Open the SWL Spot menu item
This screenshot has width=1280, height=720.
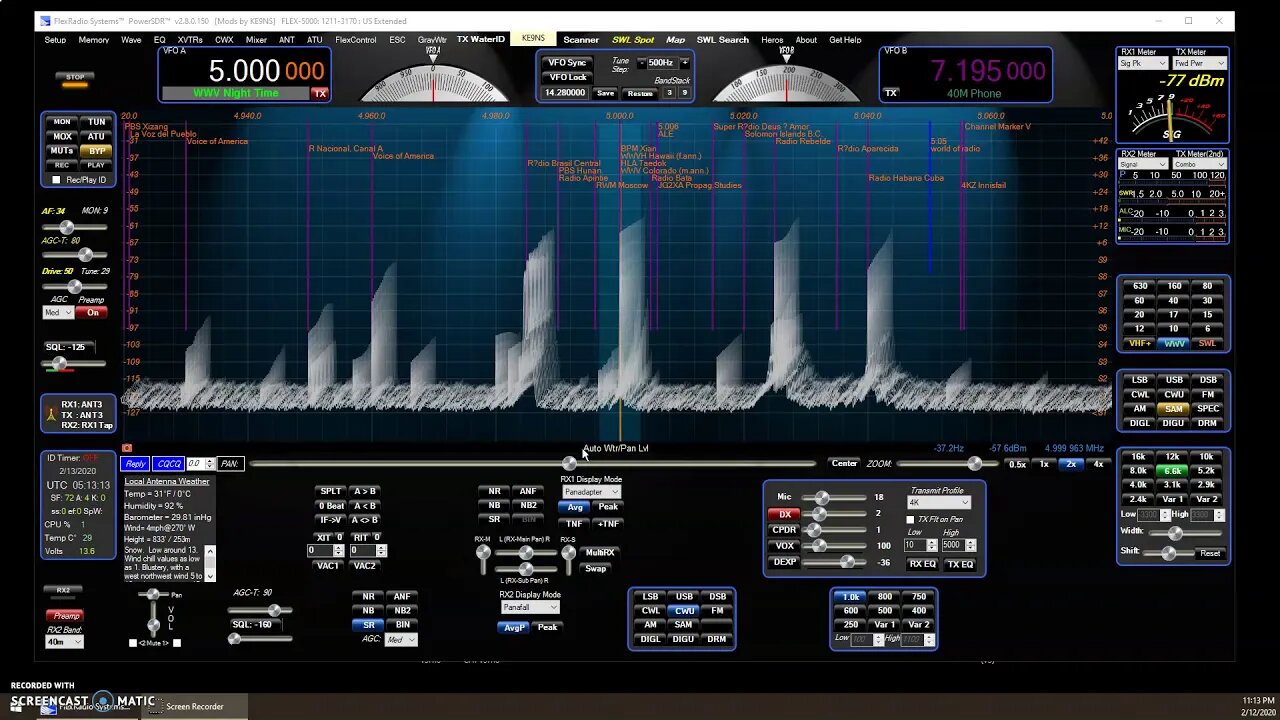(x=633, y=40)
